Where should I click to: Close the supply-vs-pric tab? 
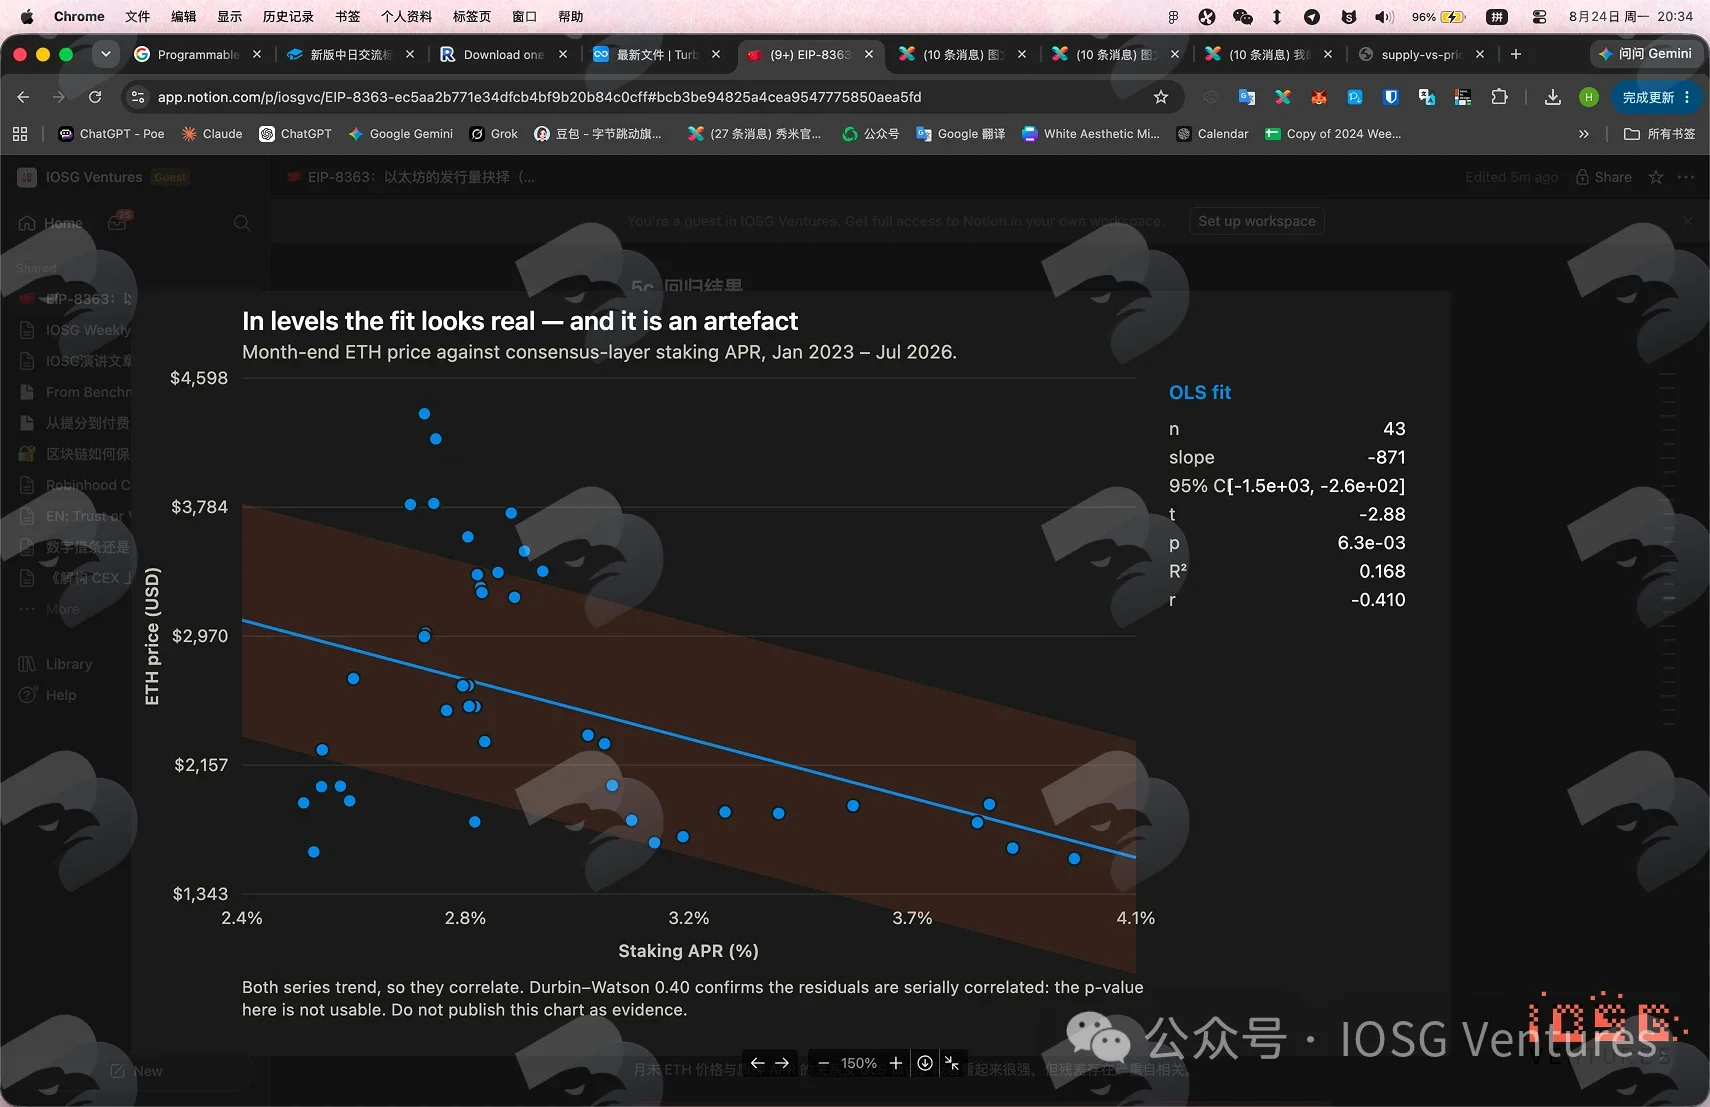[1480, 54]
